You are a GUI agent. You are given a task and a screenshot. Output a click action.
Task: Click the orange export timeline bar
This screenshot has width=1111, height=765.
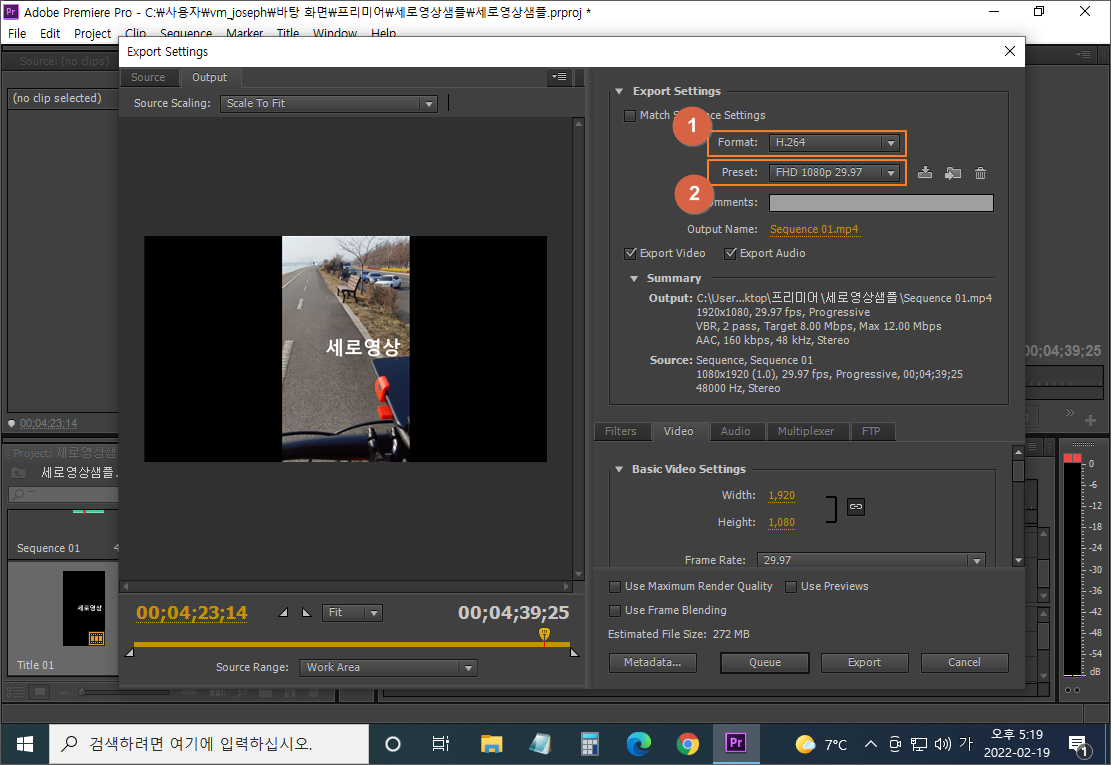point(351,645)
